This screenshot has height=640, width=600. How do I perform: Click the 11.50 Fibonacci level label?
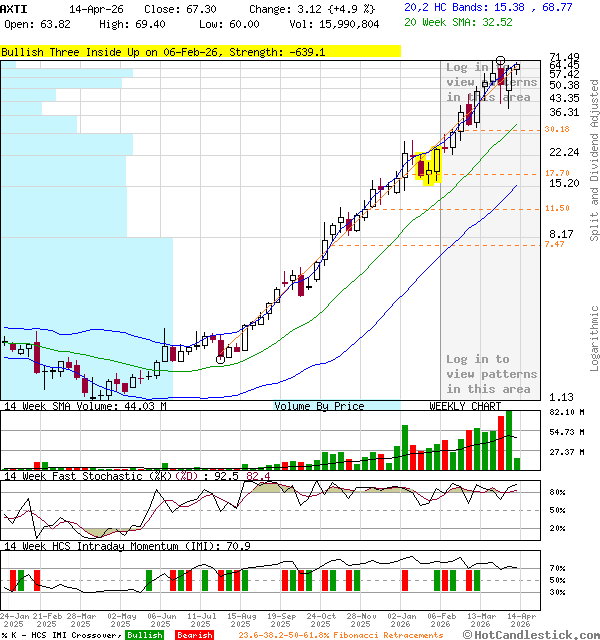[x=557, y=208]
